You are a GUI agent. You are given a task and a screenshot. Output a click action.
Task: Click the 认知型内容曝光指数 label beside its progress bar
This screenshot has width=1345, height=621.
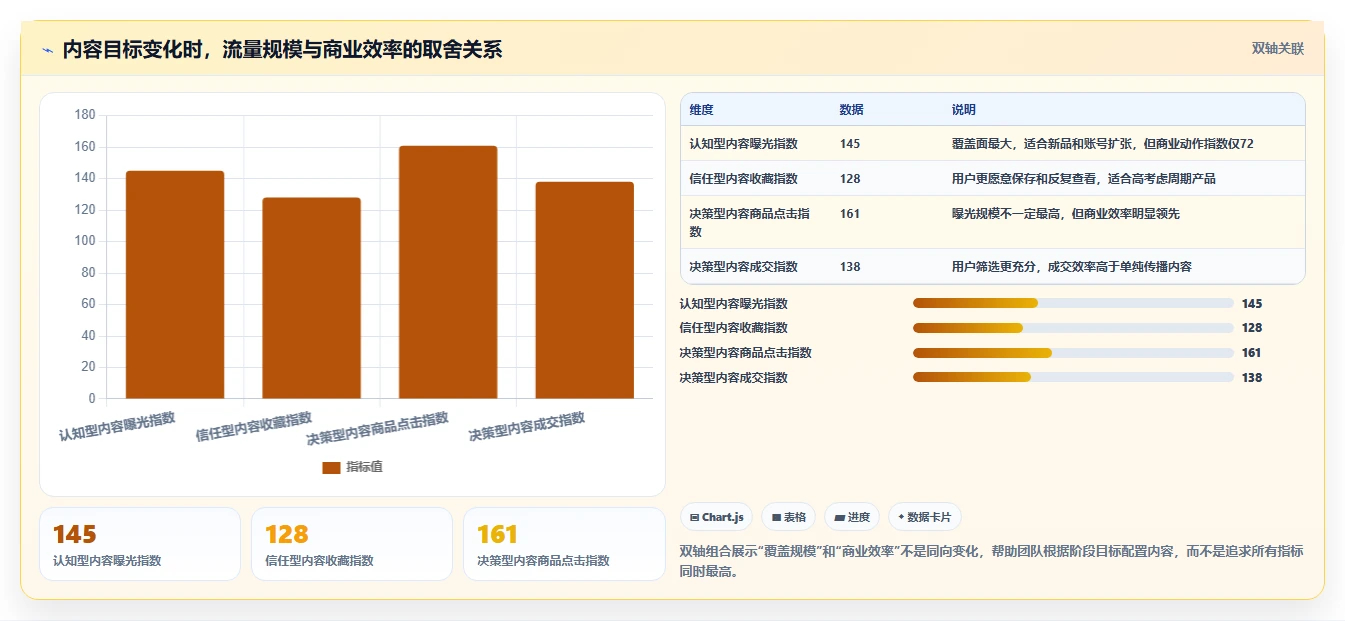coord(734,304)
